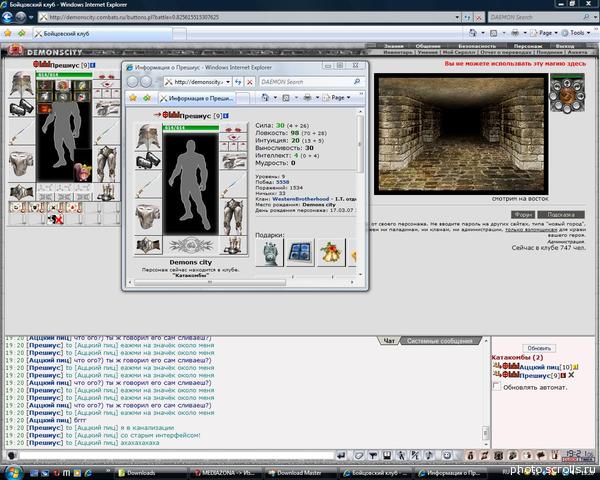
Task: Click the funnel filter icon in chat toolbar
Action: pos(373,455)
